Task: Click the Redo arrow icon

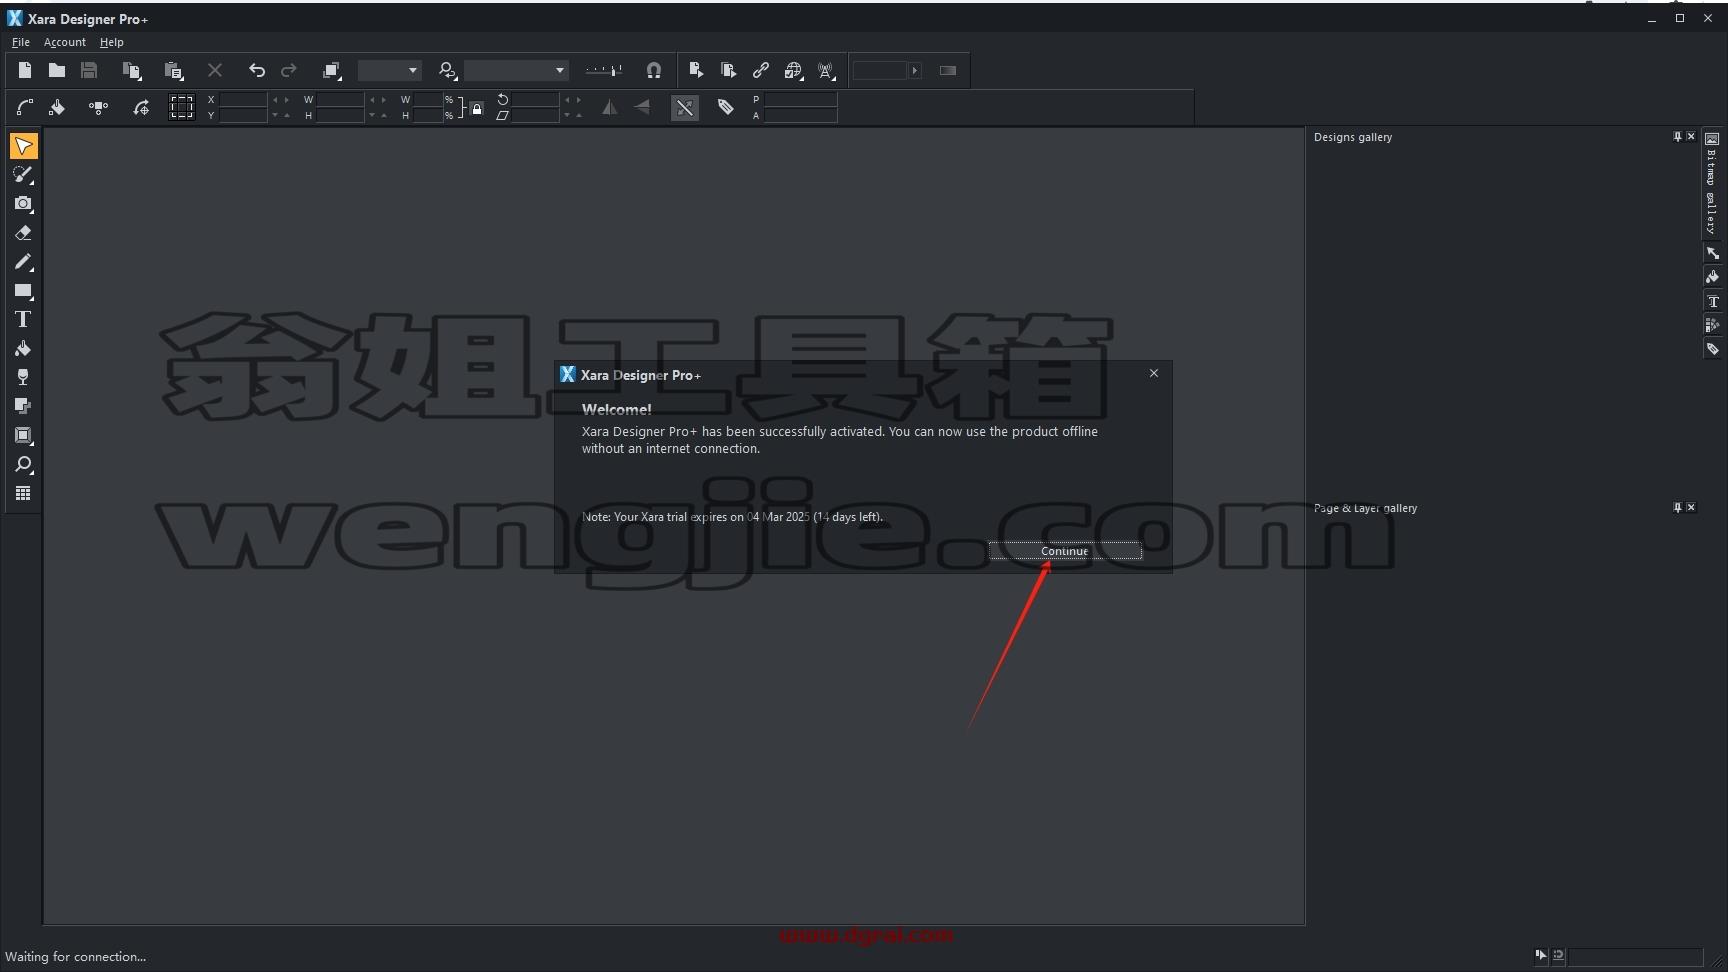Action: pos(289,70)
